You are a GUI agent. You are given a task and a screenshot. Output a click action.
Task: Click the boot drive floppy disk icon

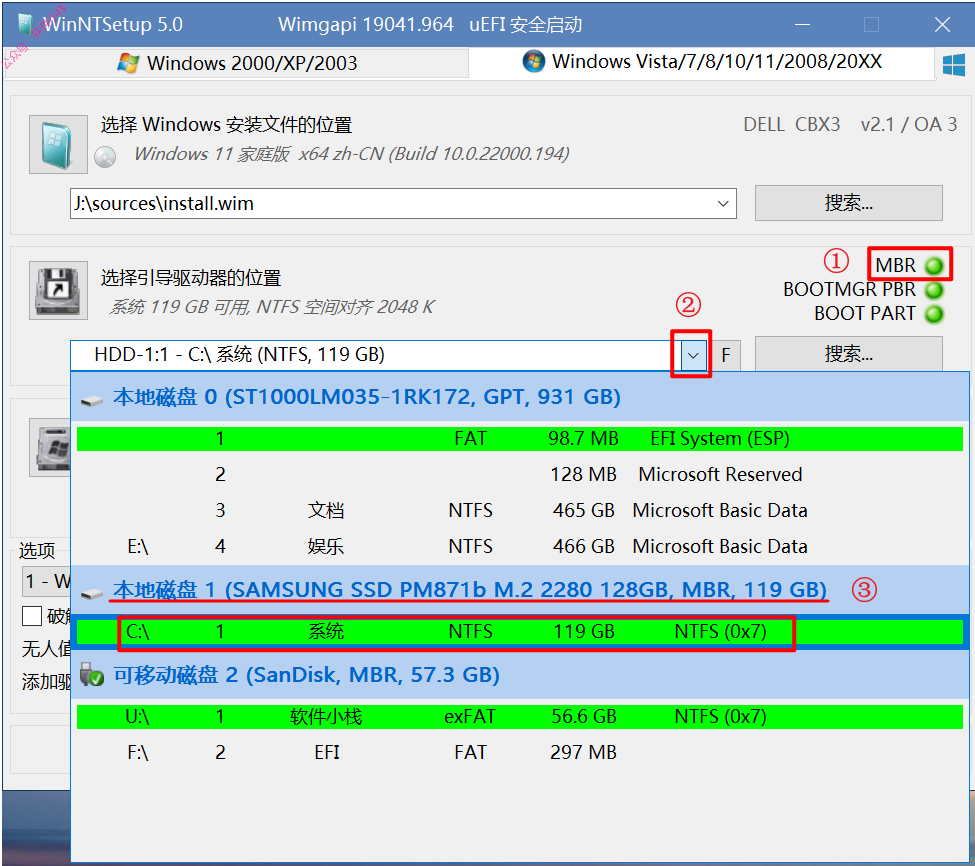pos(58,290)
